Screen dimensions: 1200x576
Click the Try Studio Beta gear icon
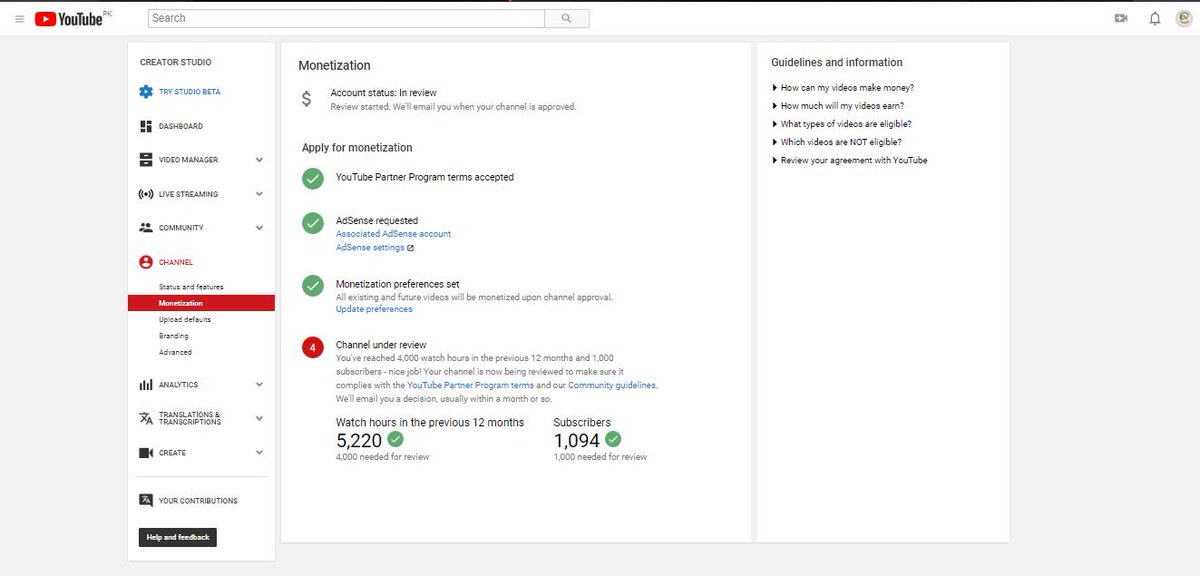point(146,92)
